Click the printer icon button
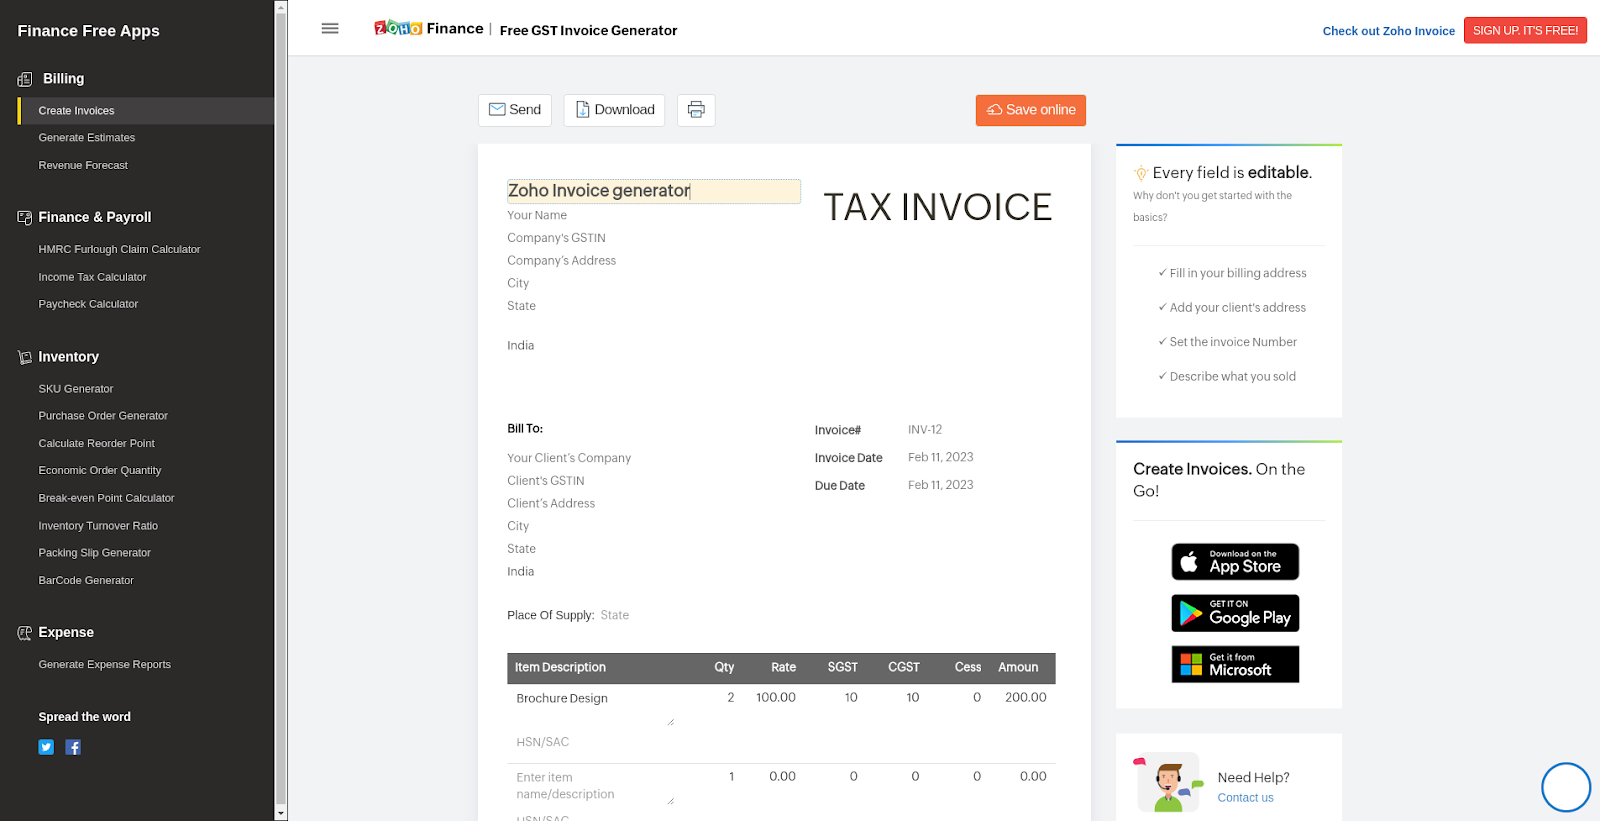The width and height of the screenshot is (1600, 821). click(696, 110)
